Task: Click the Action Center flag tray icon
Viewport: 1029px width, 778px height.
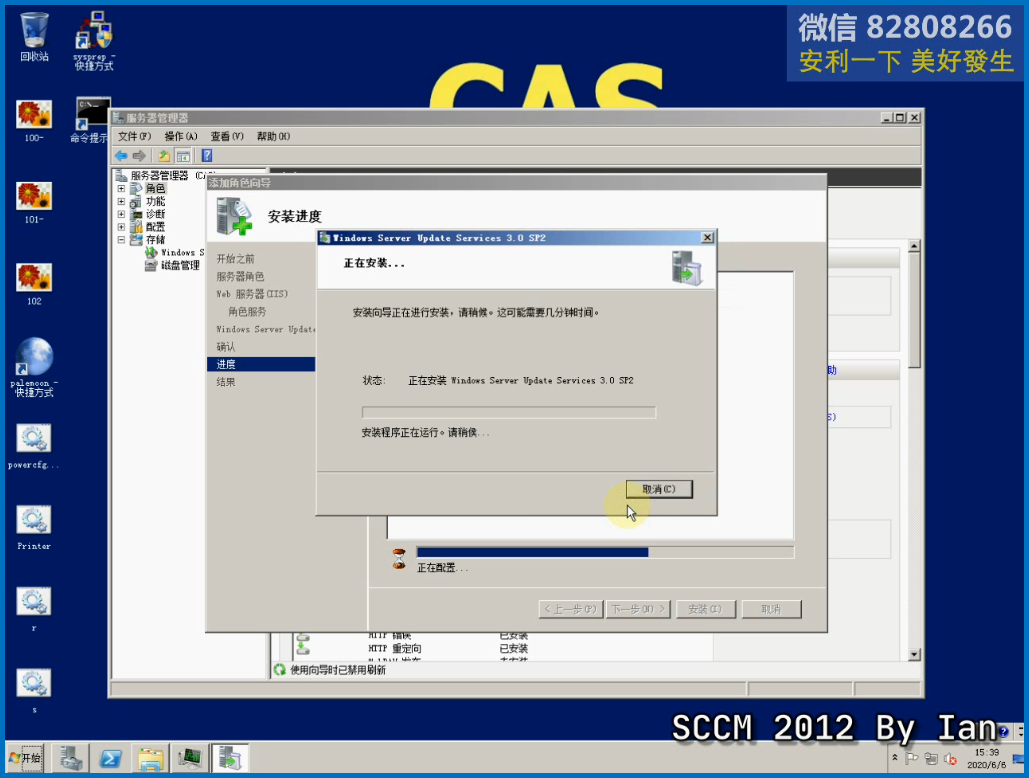Action: [x=912, y=758]
